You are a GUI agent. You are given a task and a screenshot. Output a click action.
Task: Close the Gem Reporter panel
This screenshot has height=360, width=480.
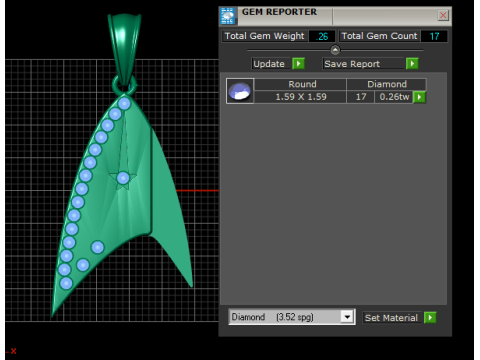pos(443,15)
